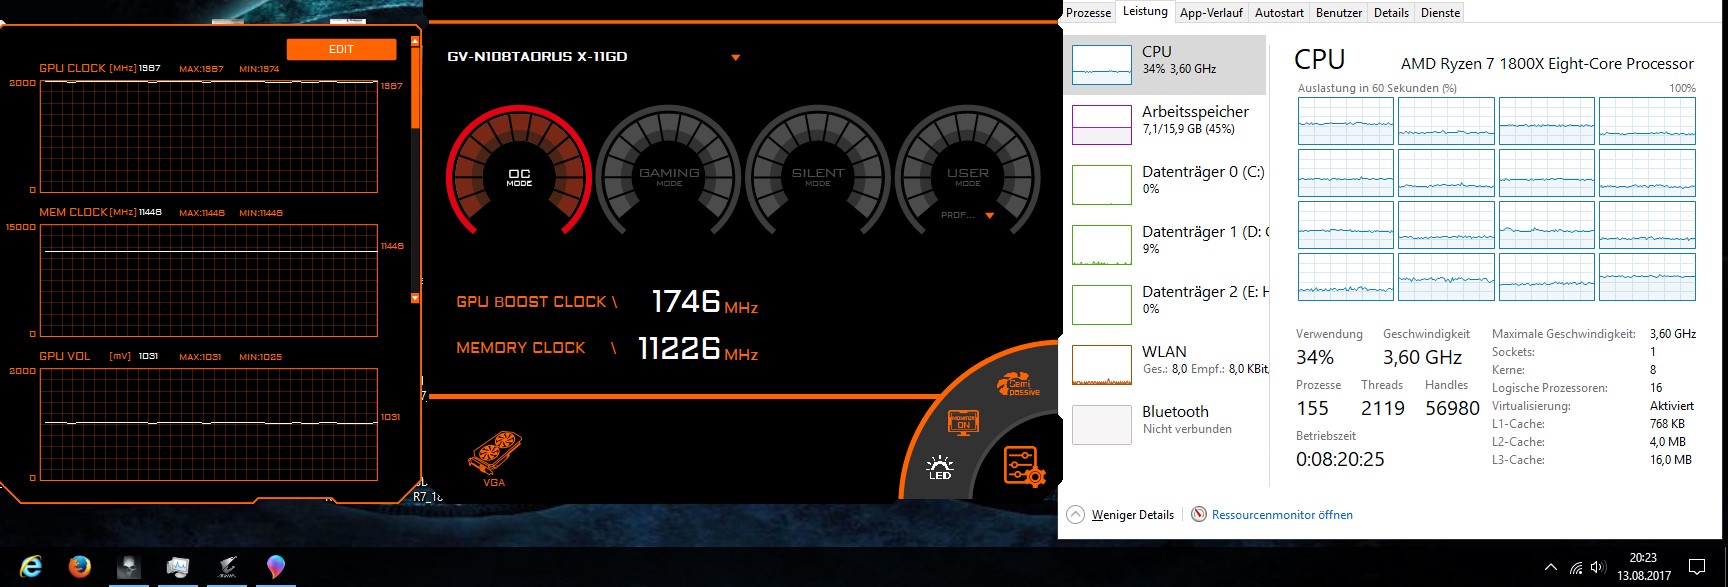Select Datenträger 2 (E:) entry
Viewport: 1728px width, 587px height.
pyautogui.click(x=1165, y=305)
